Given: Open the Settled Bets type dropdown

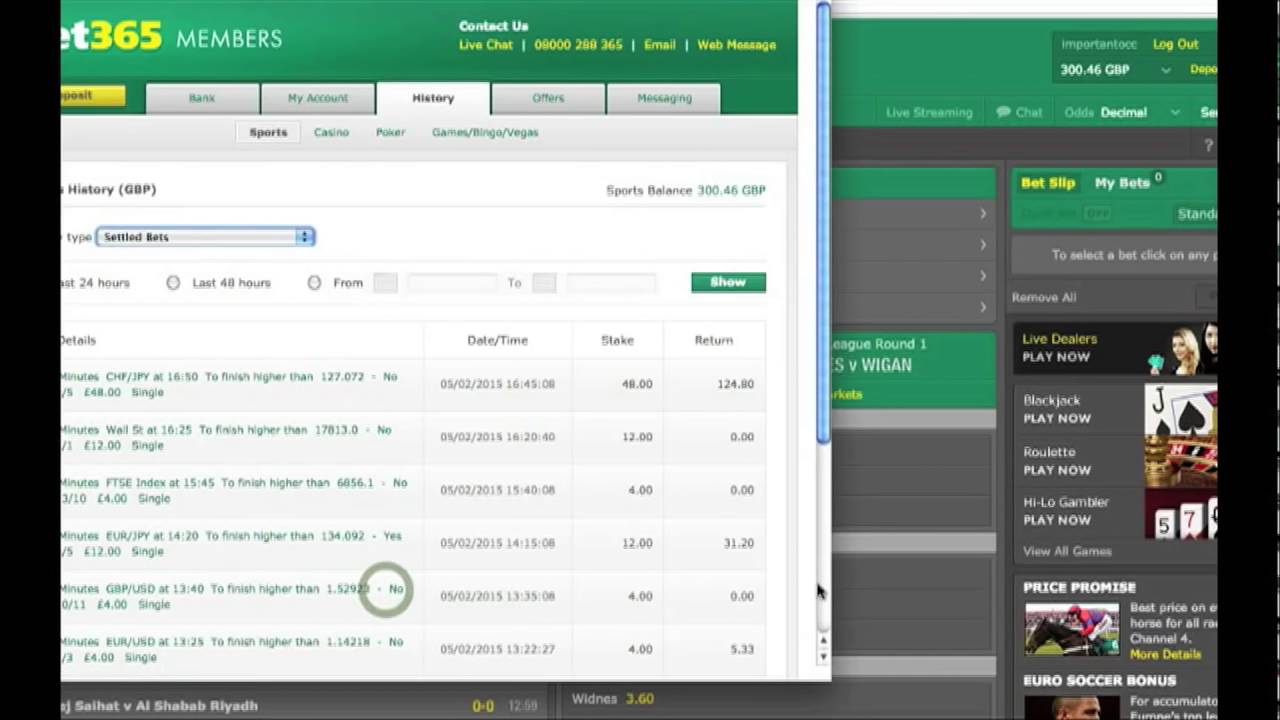Looking at the screenshot, I should click(x=205, y=237).
